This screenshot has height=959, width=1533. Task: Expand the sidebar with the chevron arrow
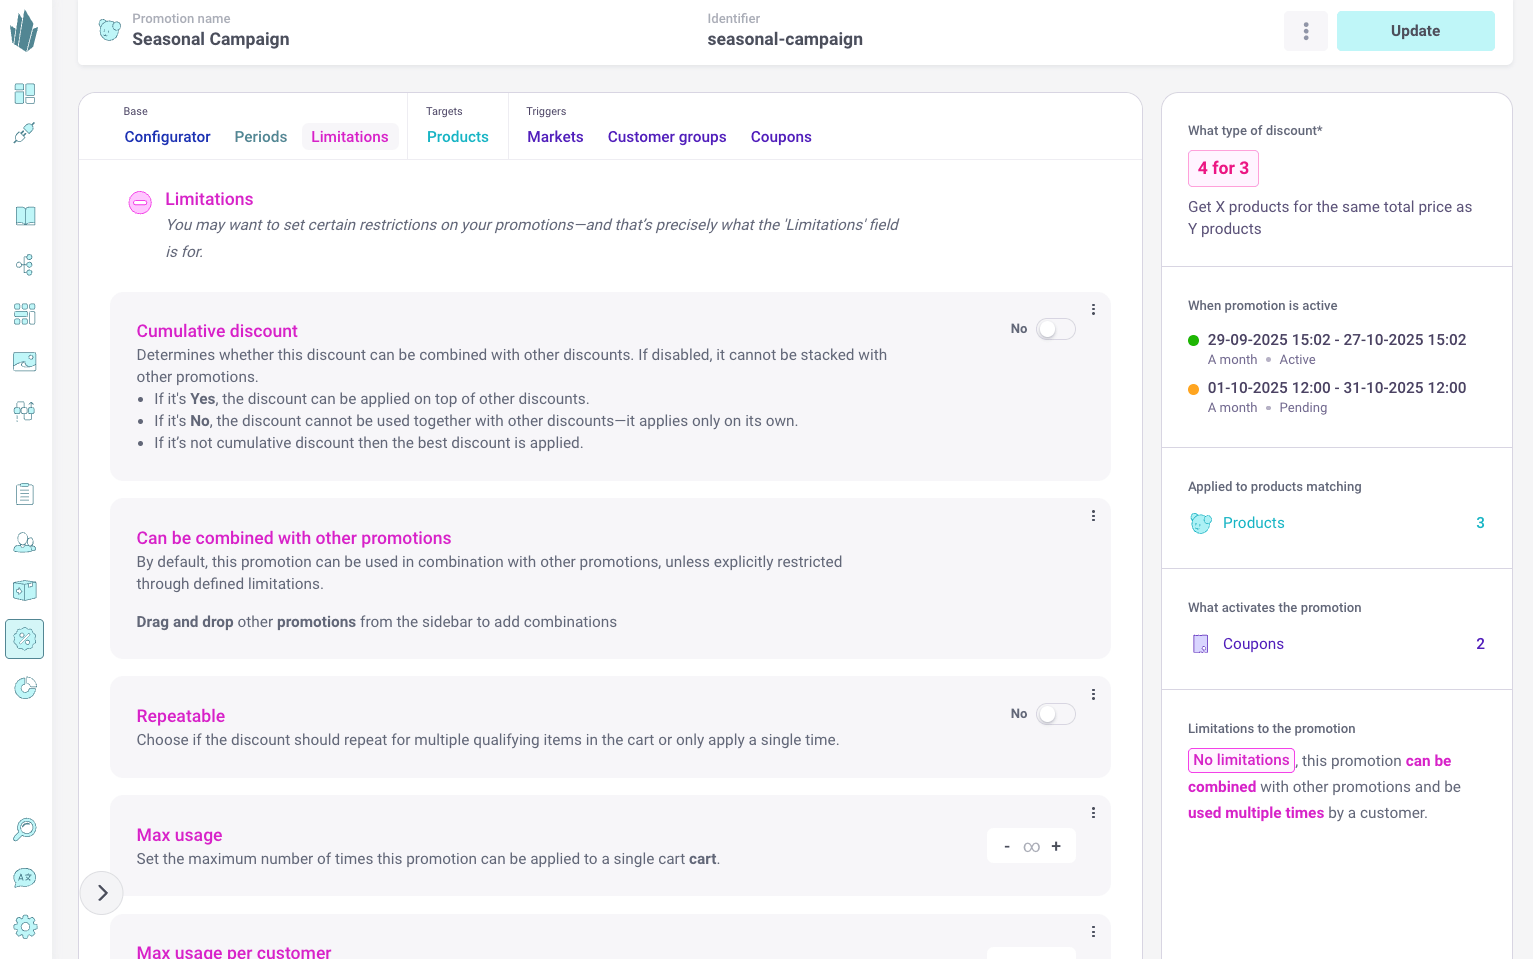pyautogui.click(x=102, y=893)
